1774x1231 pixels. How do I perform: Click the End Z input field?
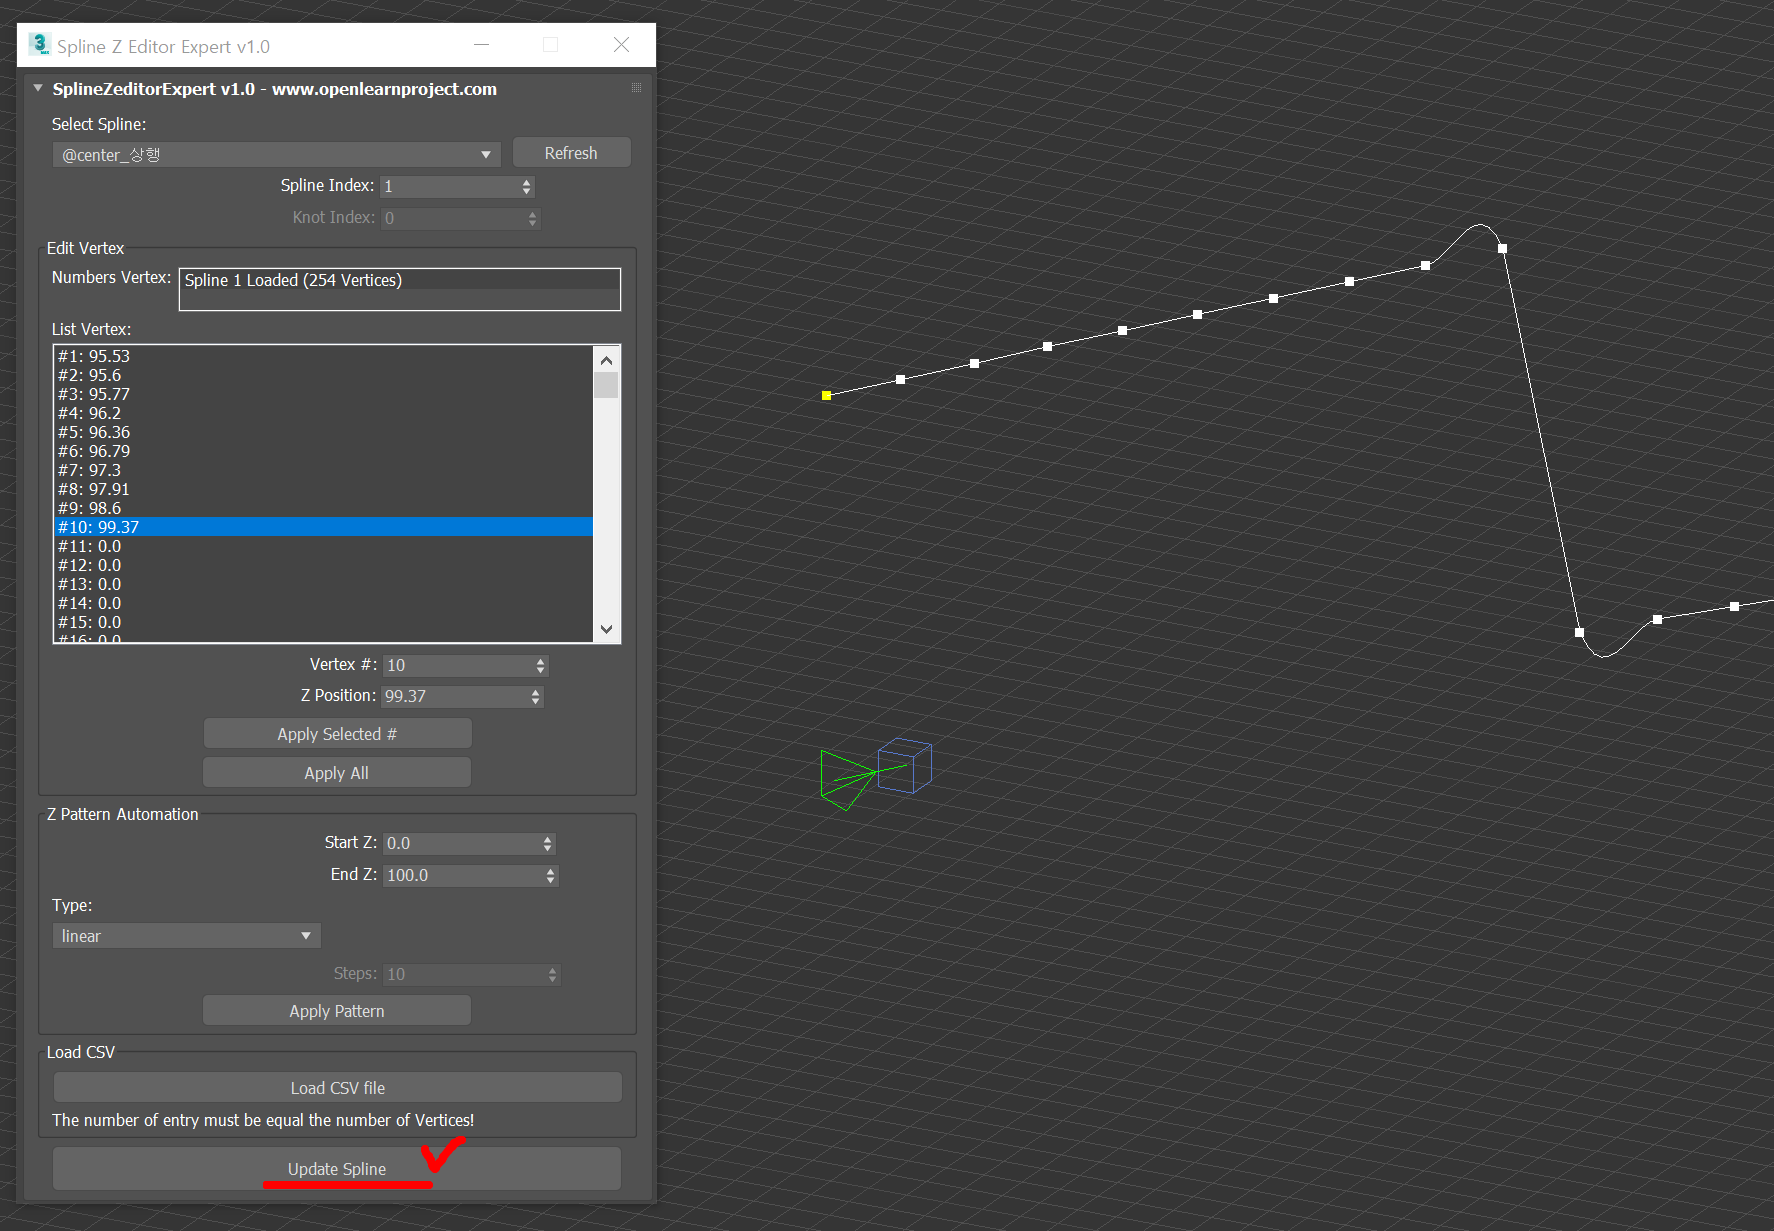(x=464, y=876)
